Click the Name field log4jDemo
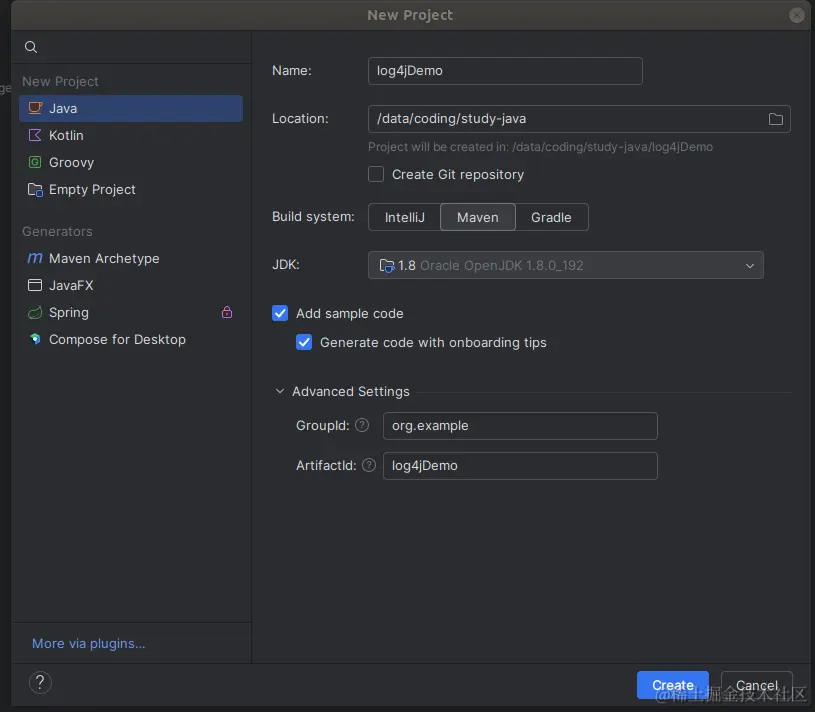Screen dimensions: 815x712 point(505,71)
